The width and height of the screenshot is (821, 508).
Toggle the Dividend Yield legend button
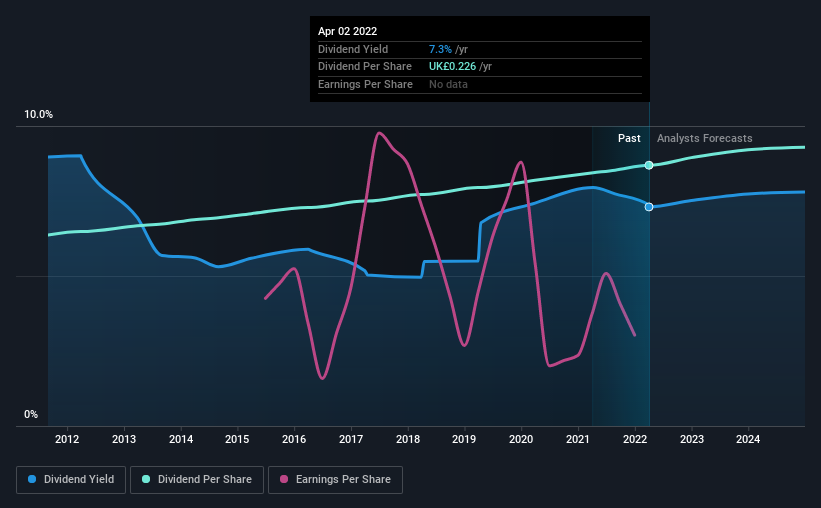[x=71, y=480]
